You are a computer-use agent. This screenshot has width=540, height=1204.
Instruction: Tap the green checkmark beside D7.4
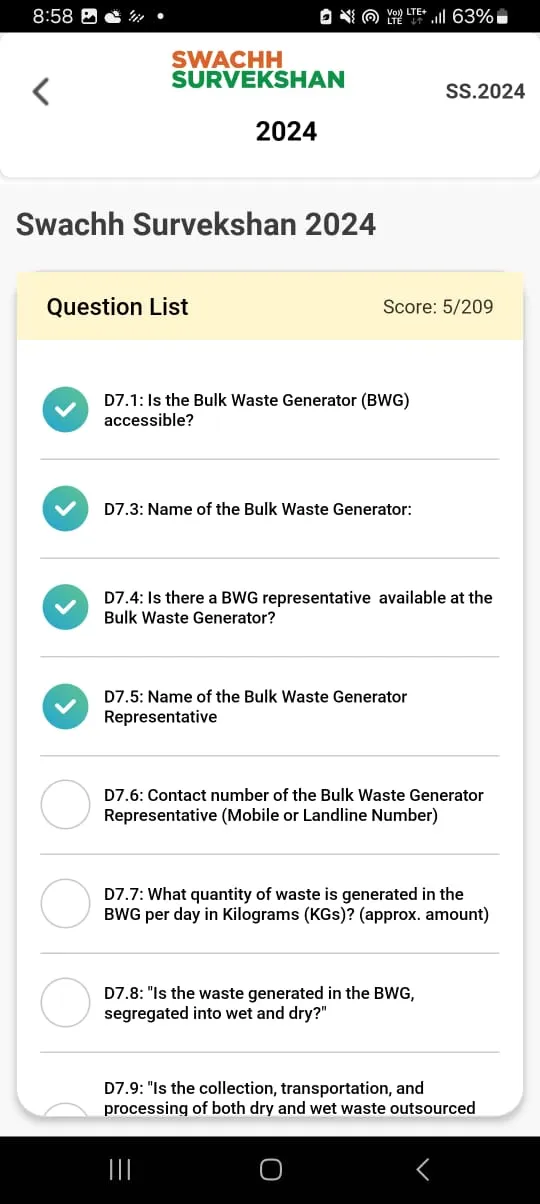point(66,607)
